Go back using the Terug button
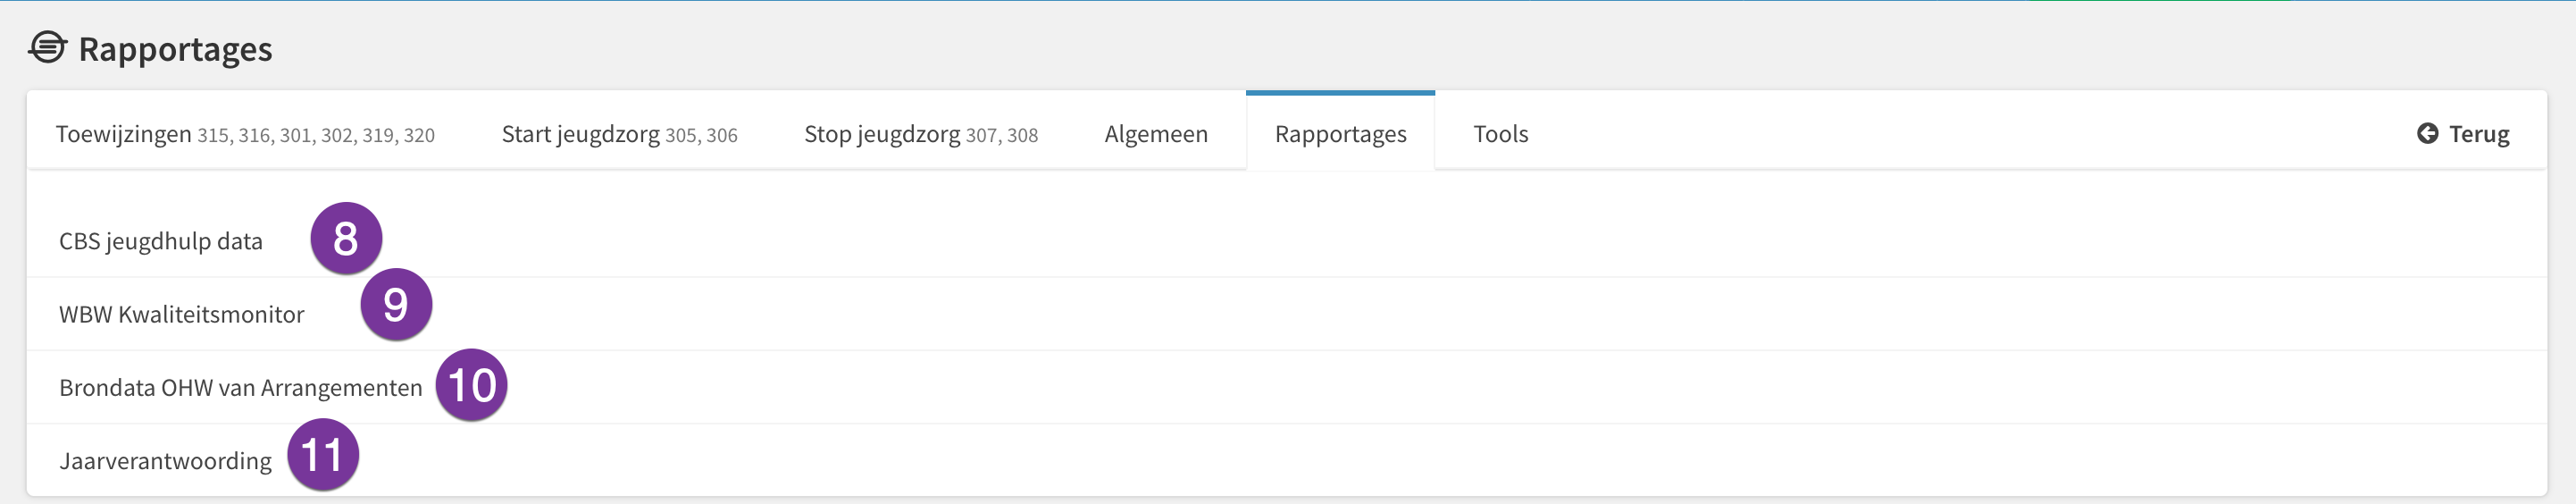Viewport: 2576px width, 504px height. tap(2463, 134)
